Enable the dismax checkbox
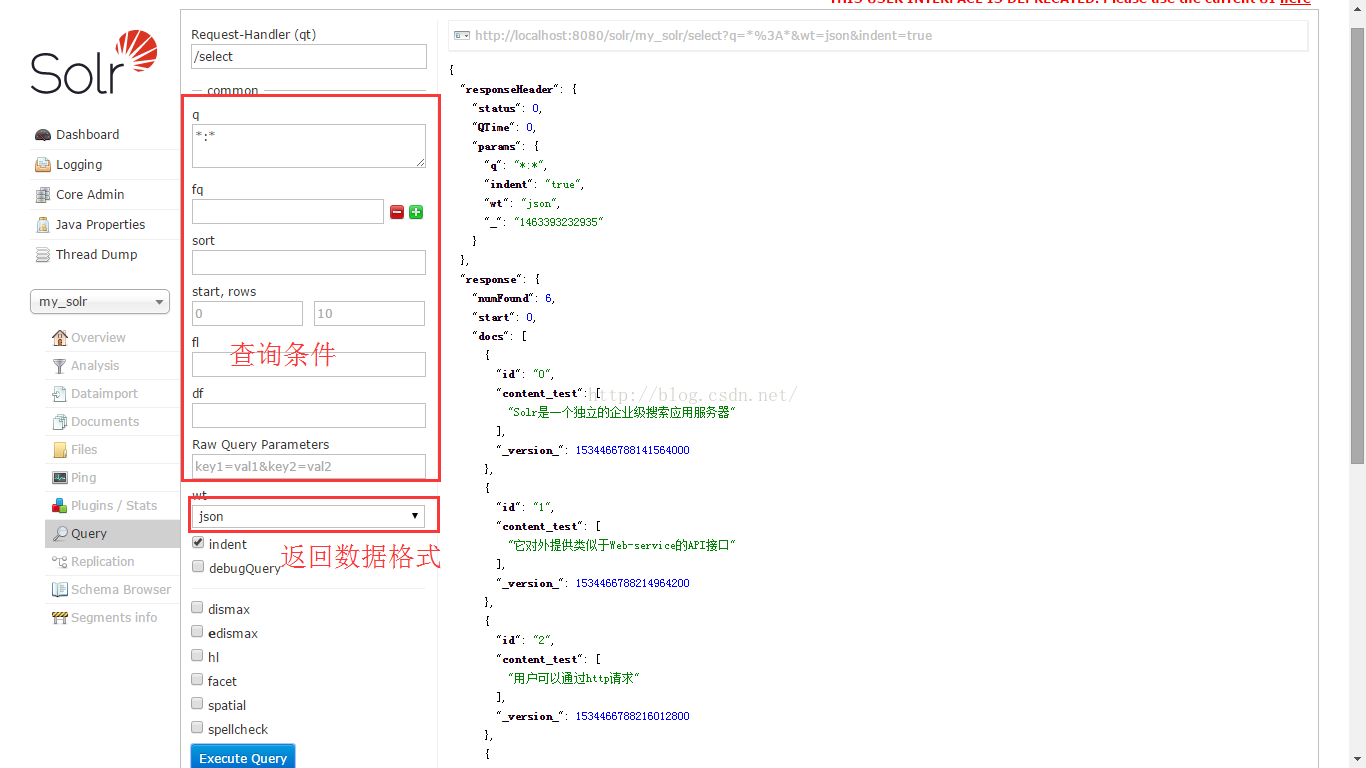 (198, 608)
